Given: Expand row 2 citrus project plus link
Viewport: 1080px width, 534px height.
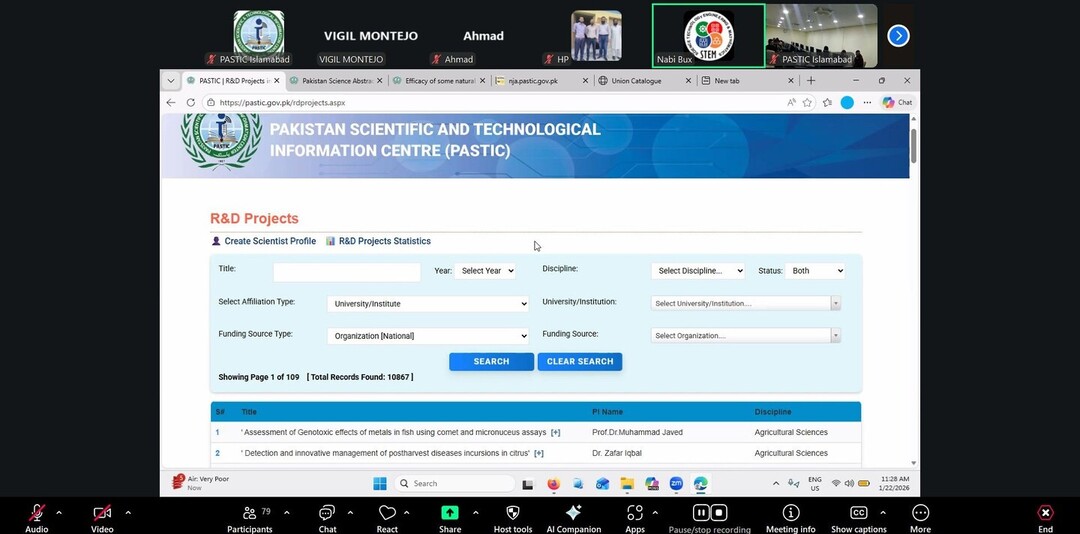Looking at the screenshot, I should (539, 453).
